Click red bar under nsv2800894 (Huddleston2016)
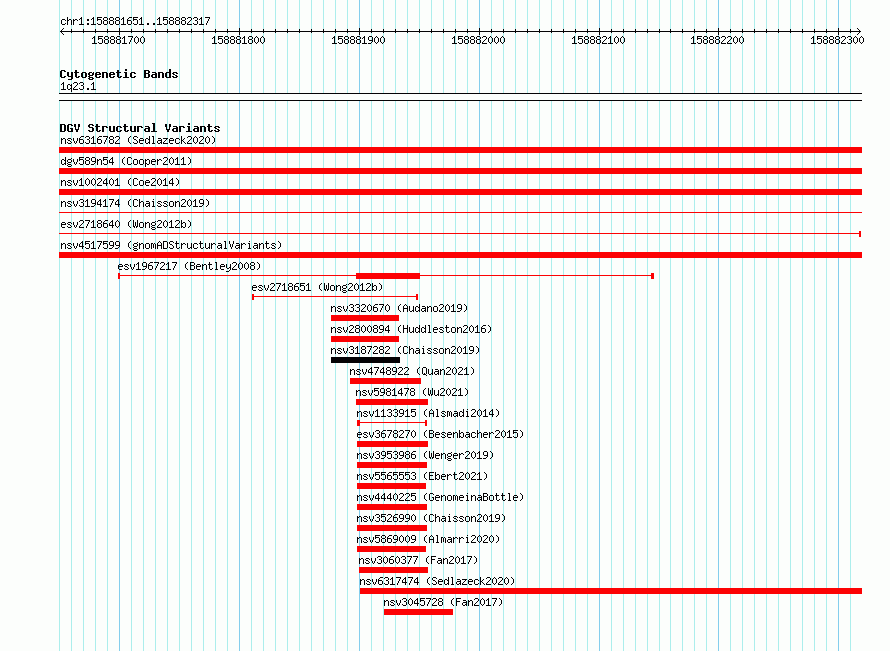 365,339
